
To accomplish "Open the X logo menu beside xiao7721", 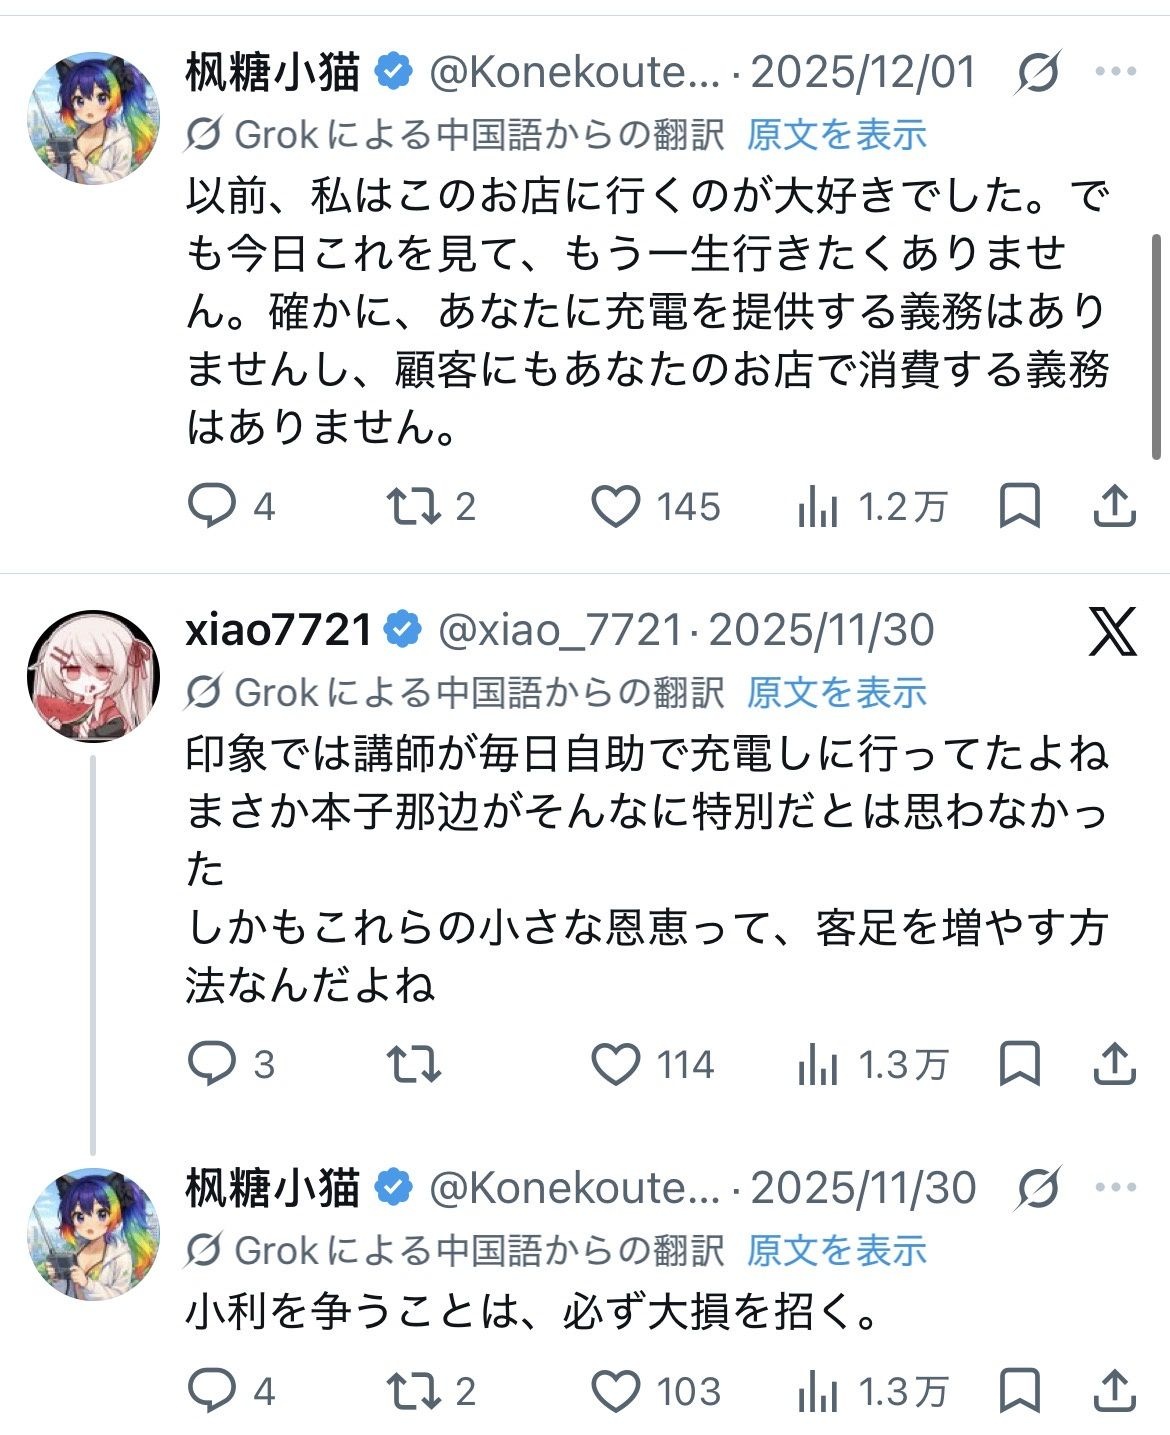I will pyautogui.click(x=1113, y=631).
